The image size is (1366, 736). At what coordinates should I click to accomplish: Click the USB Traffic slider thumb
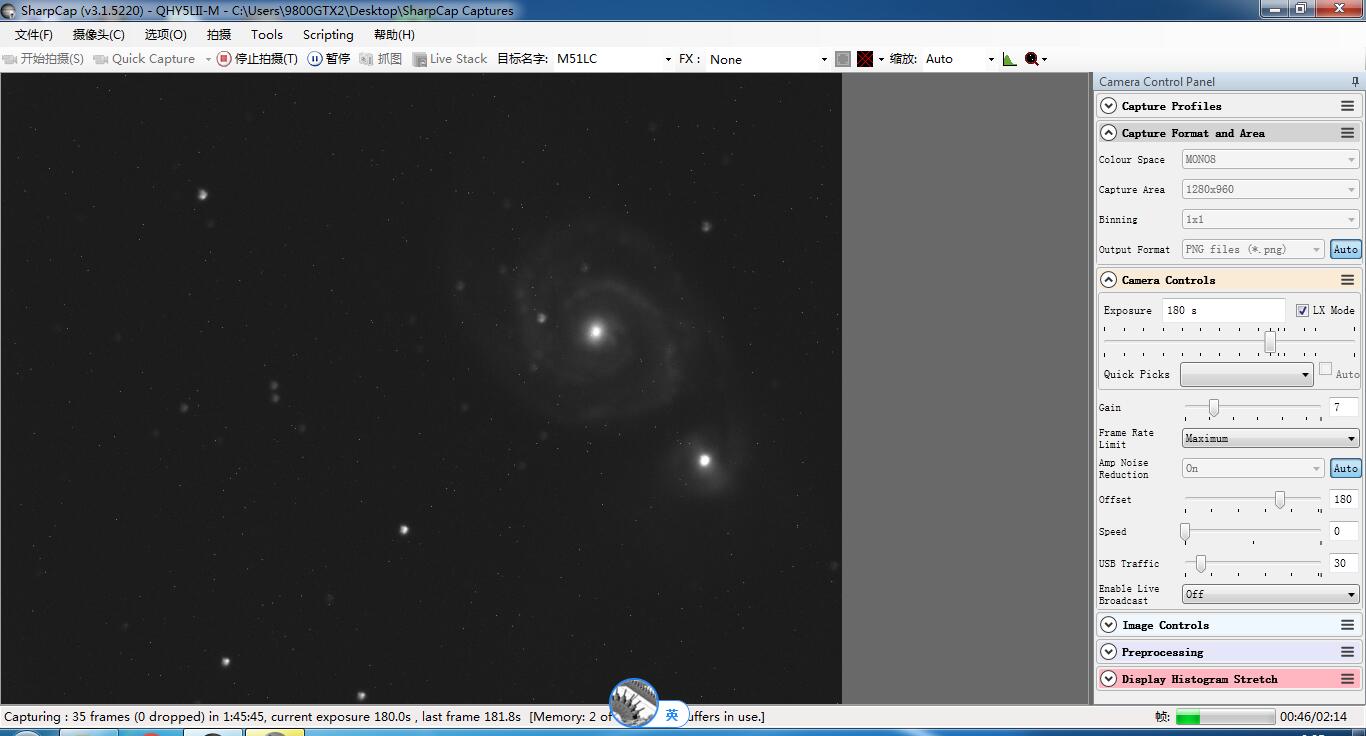click(x=1200, y=563)
